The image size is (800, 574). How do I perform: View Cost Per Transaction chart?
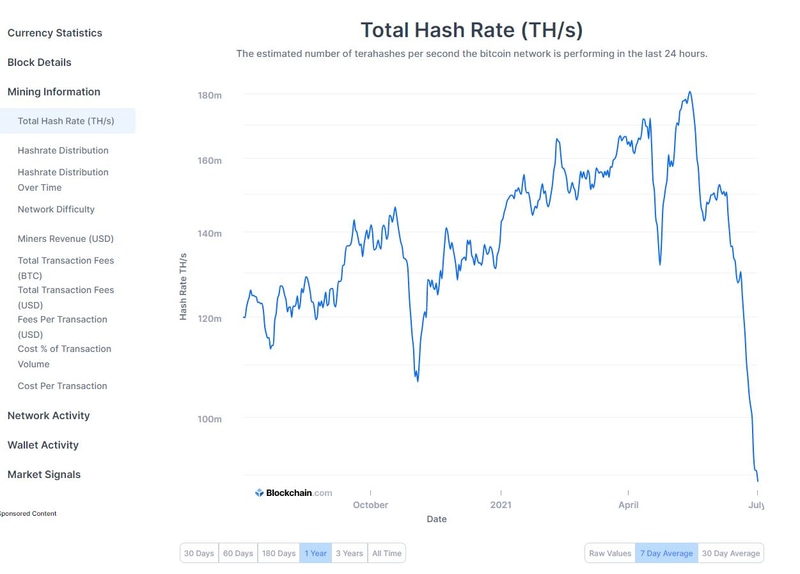(x=62, y=386)
